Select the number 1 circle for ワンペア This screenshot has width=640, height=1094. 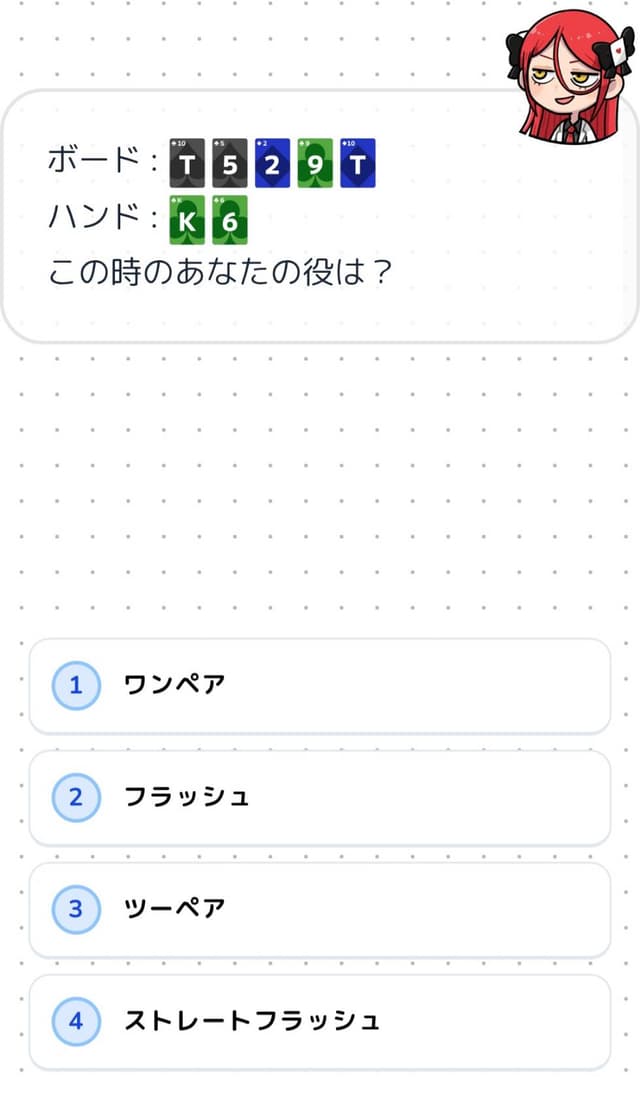[75, 686]
